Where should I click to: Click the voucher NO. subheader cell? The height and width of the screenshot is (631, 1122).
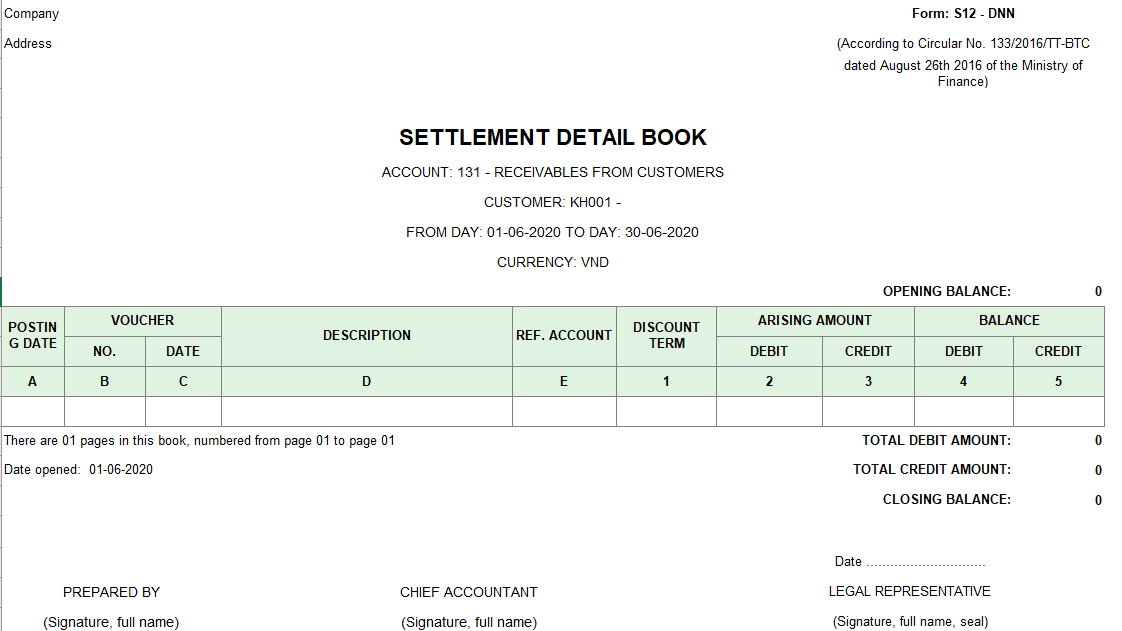click(x=104, y=351)
